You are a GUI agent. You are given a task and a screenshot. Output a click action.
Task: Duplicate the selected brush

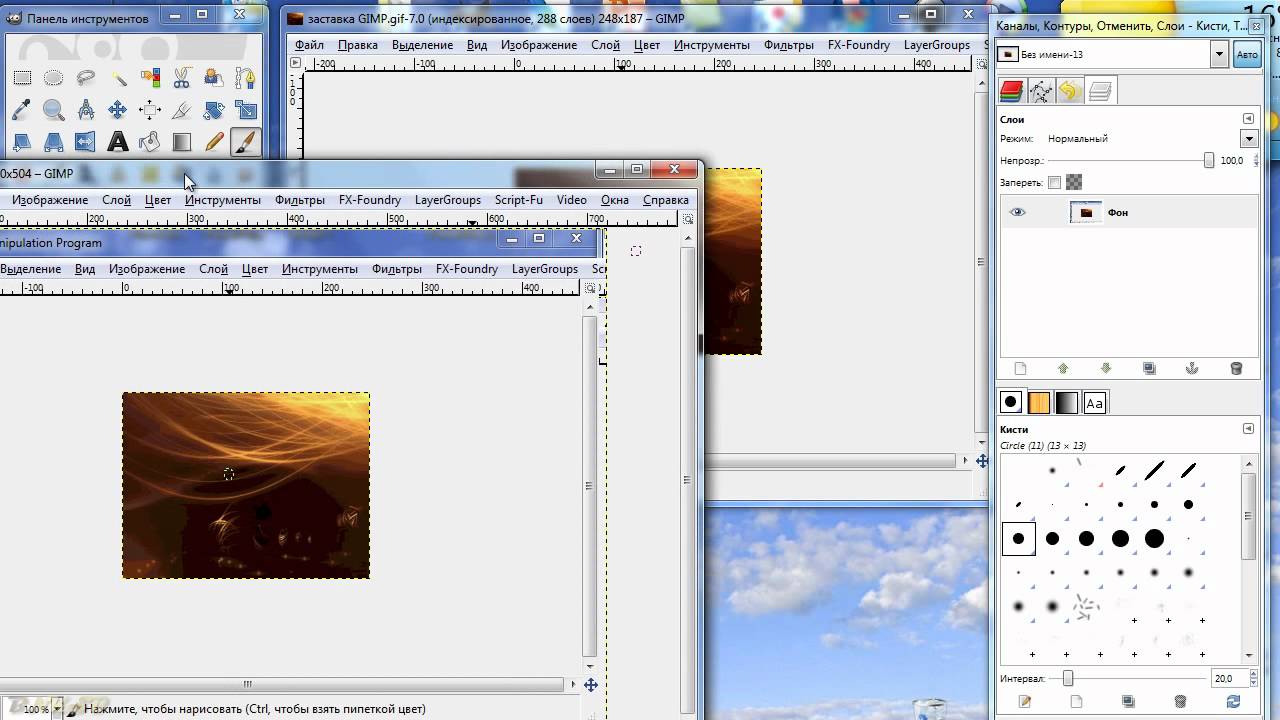1128,701
